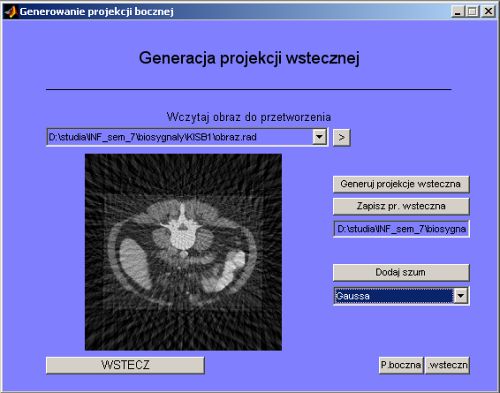Maximize the Generowanie projekcji bocznej window
The height and width of the screenshot is (393, 500).
(x=472, y=12)
